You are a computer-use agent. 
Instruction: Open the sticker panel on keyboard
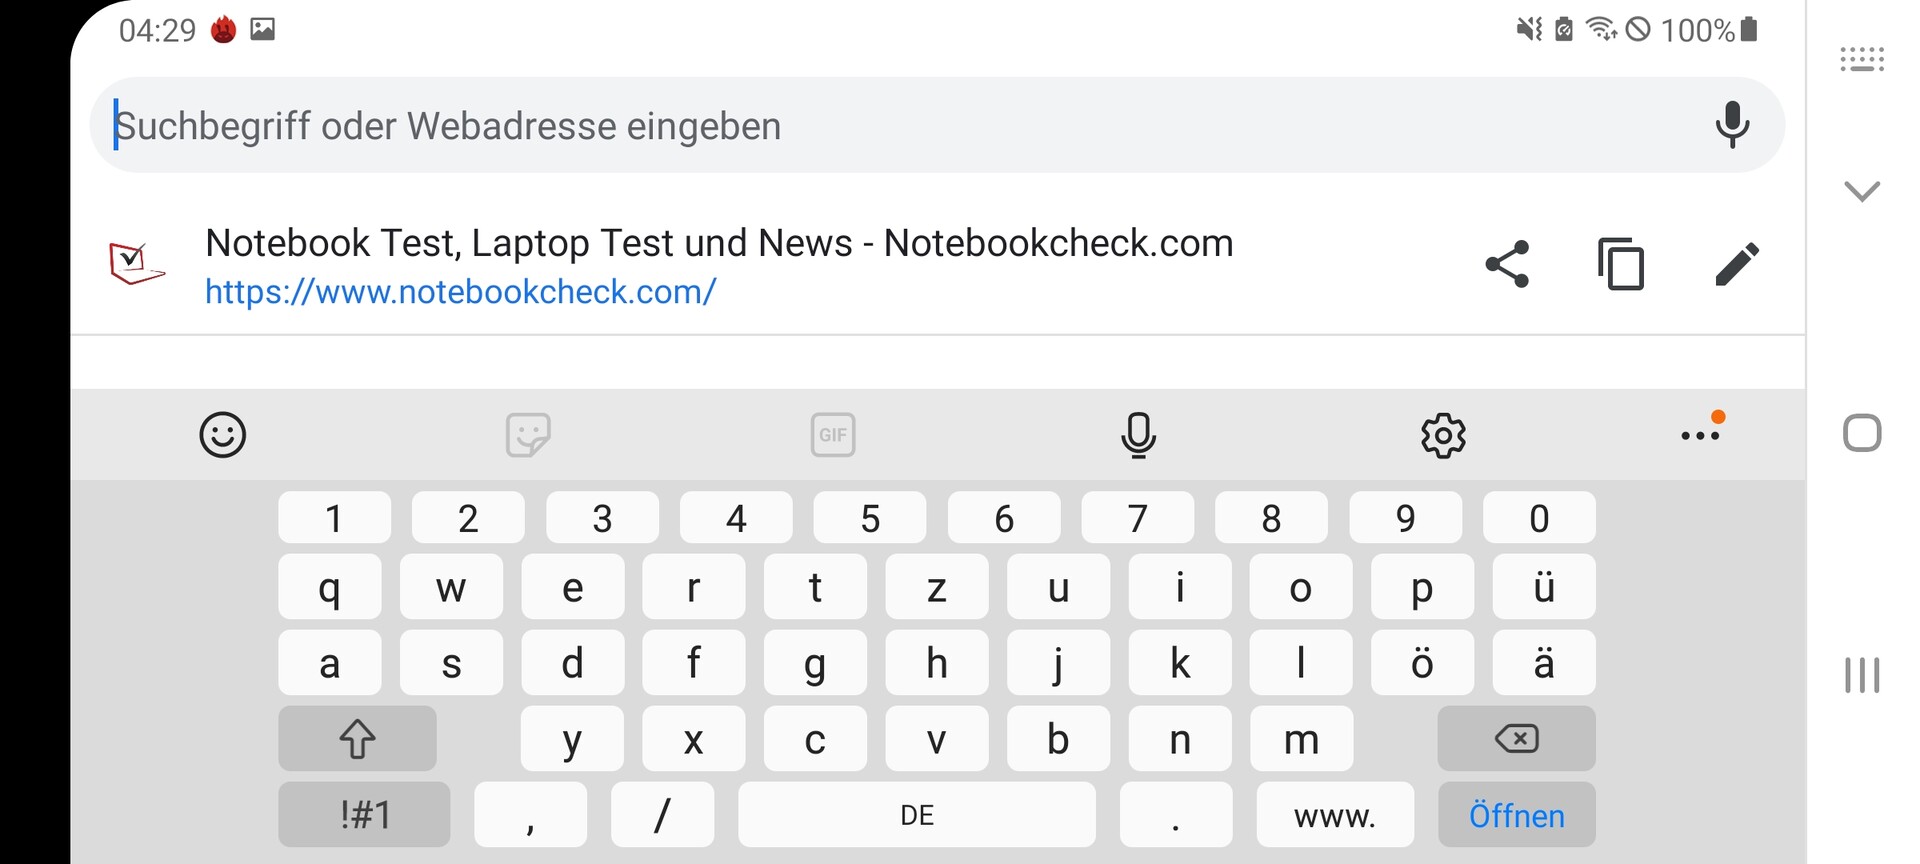[x=528, y=435]
